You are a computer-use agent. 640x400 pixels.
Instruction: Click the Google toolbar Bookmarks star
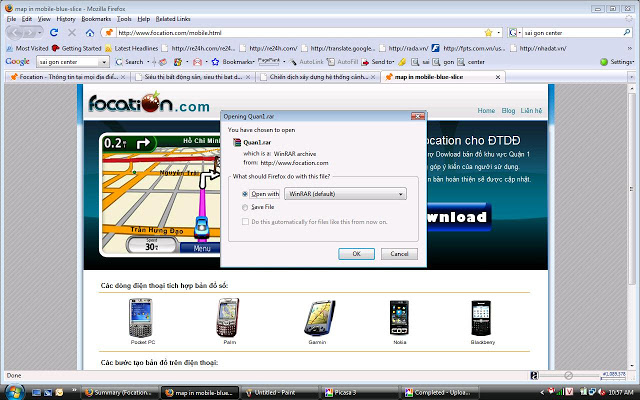(x=215, y=62)
